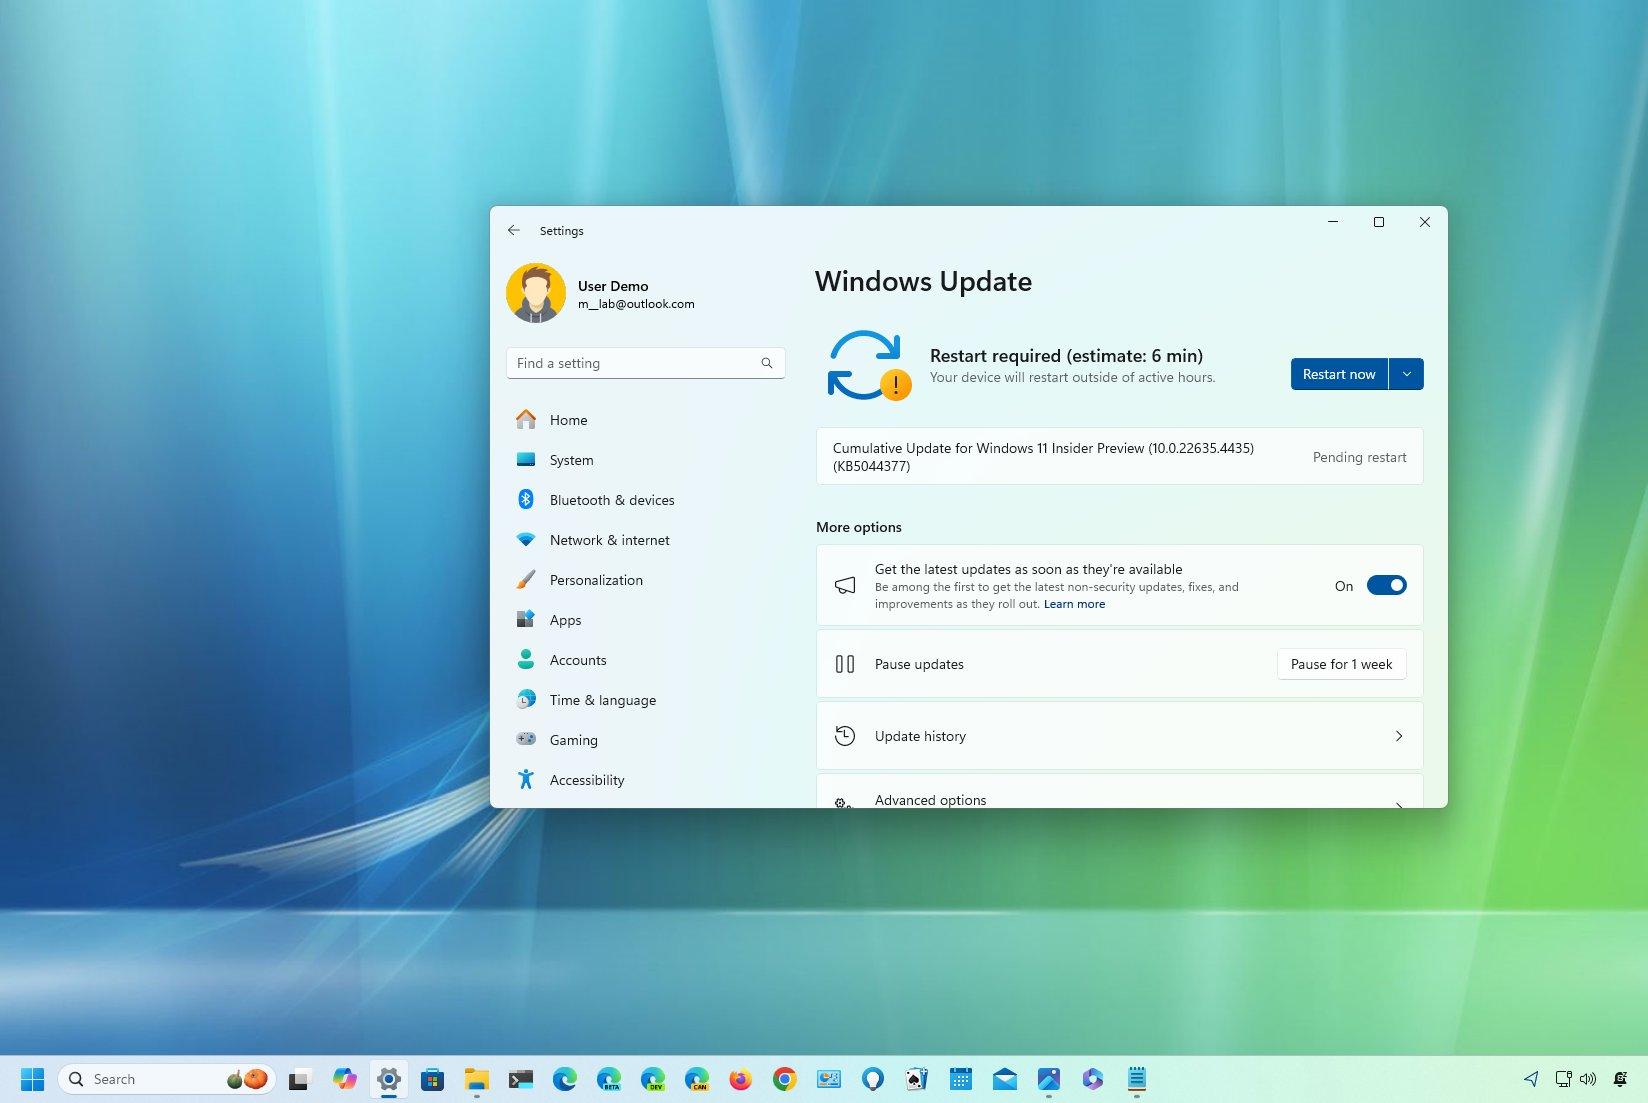Minimize the Settings window
Screen dimensions: 1648x1103
click(x=1333, y=222)
